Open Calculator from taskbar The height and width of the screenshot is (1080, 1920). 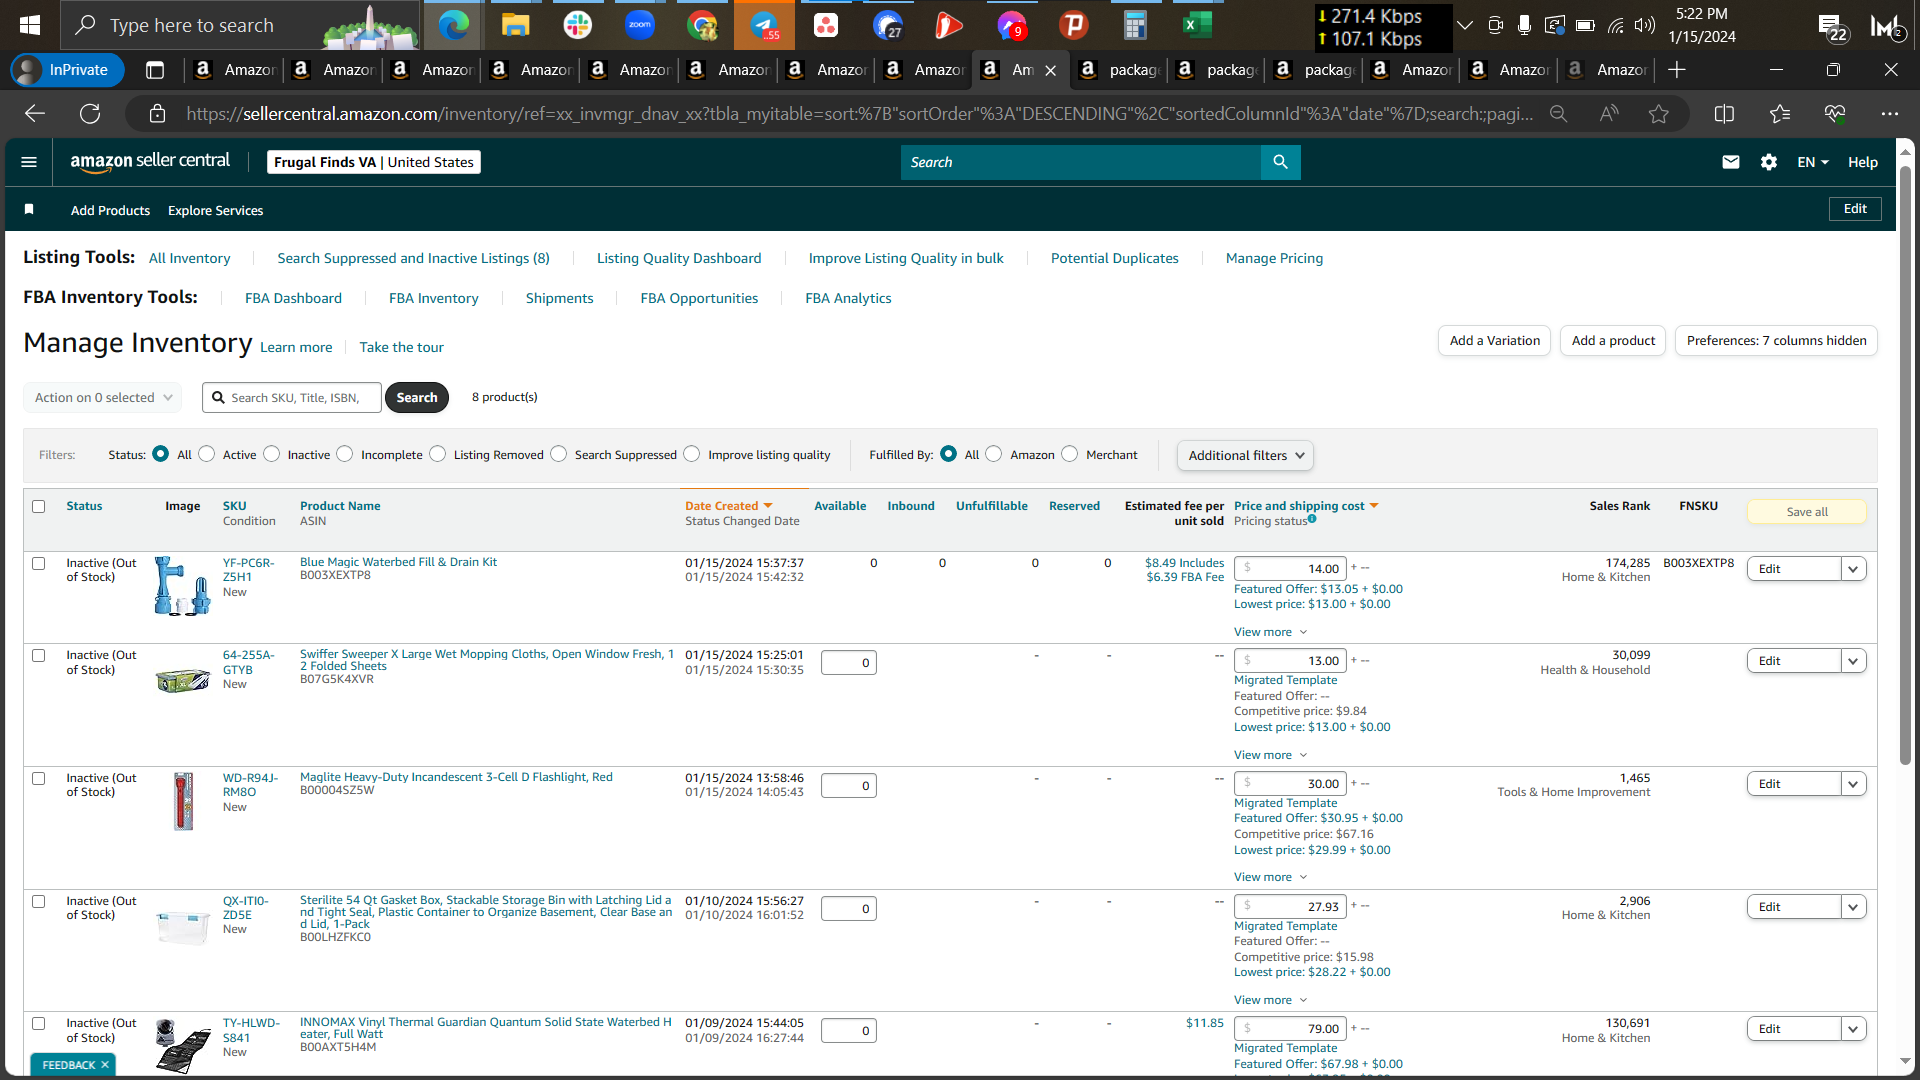click(x=1135, y=25)
